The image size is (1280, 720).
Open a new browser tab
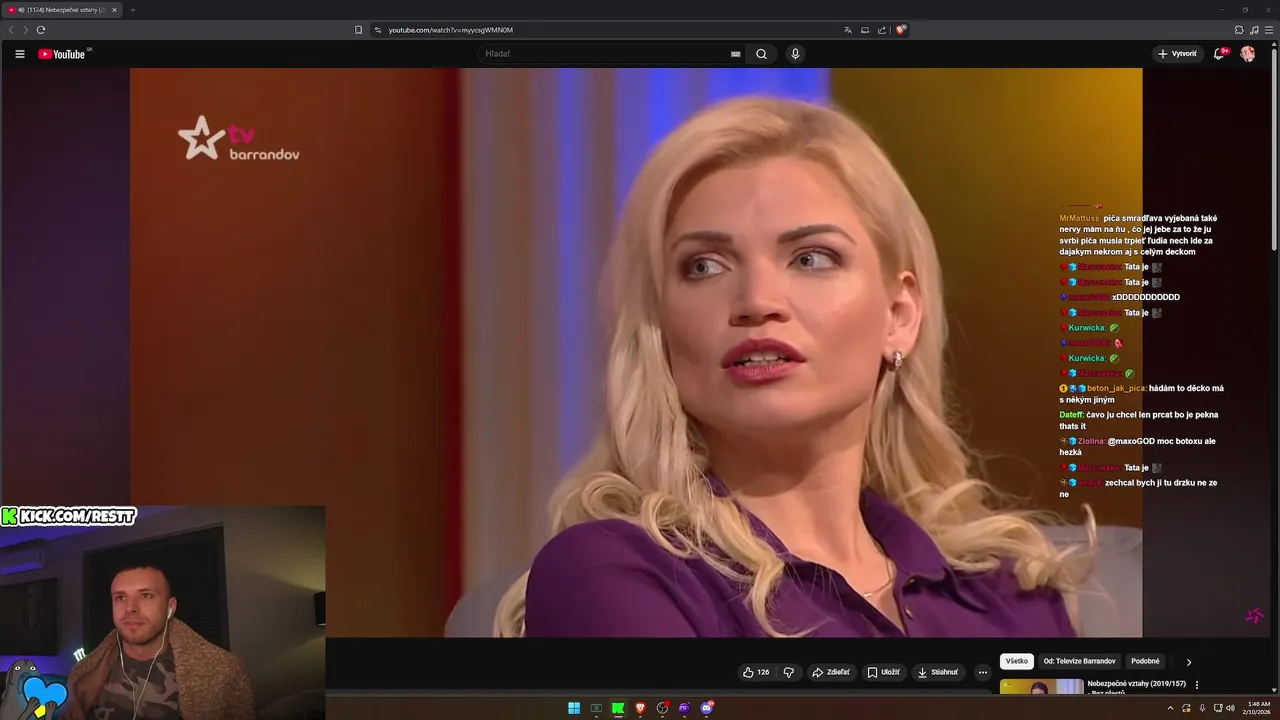pyautogui.click(x=132, y=10)
